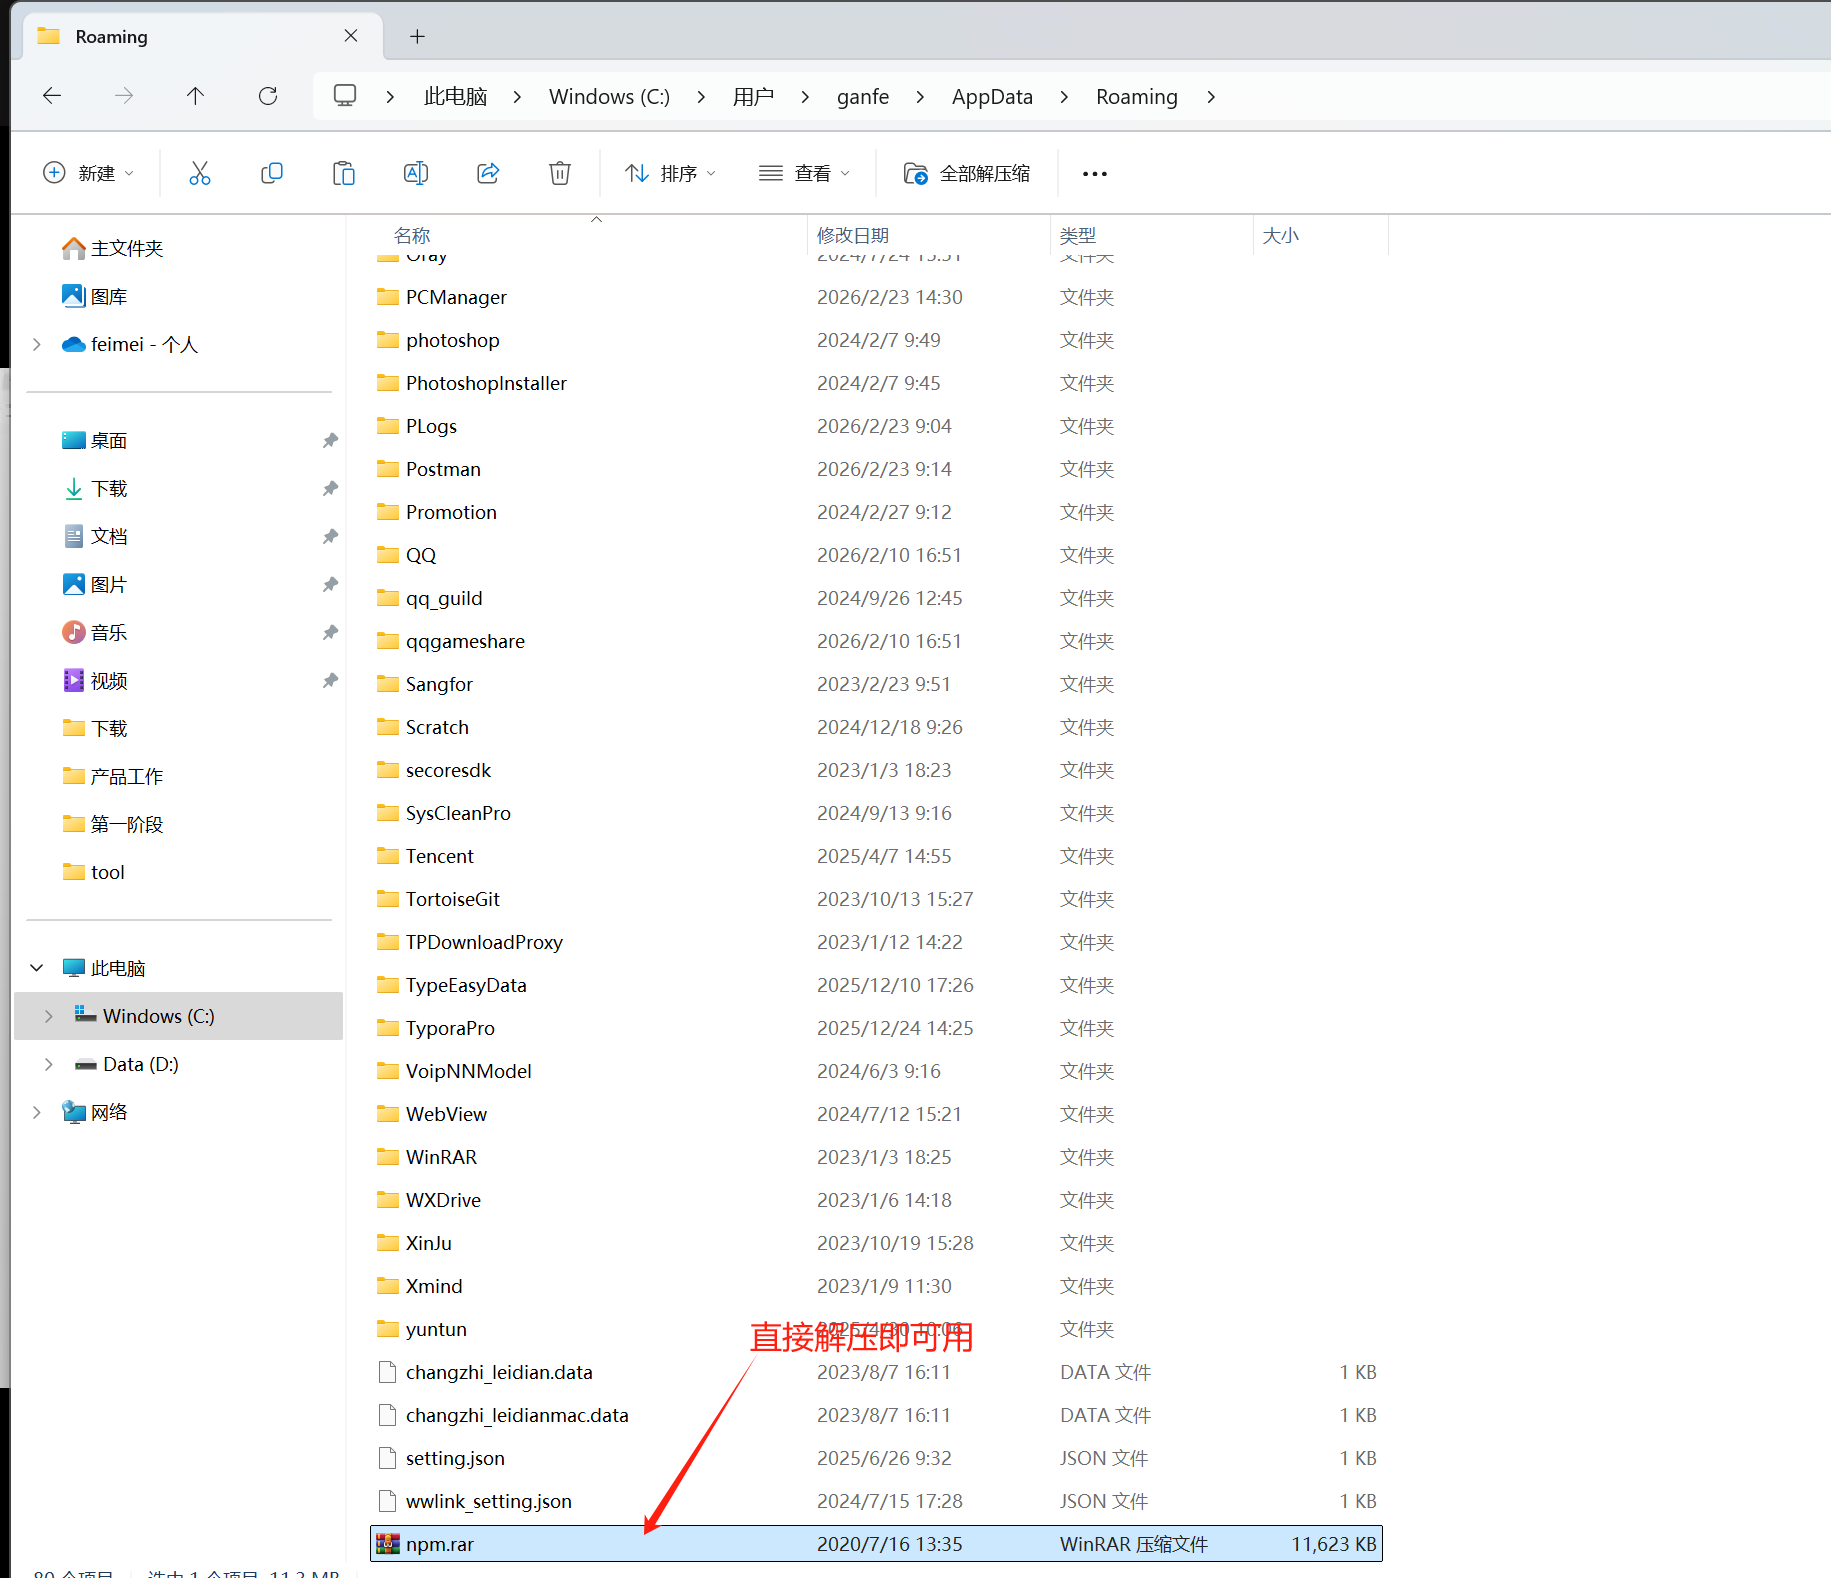Go up one folder level arrow
This screenshot has height=1578, width=1831.
[195, 96]
